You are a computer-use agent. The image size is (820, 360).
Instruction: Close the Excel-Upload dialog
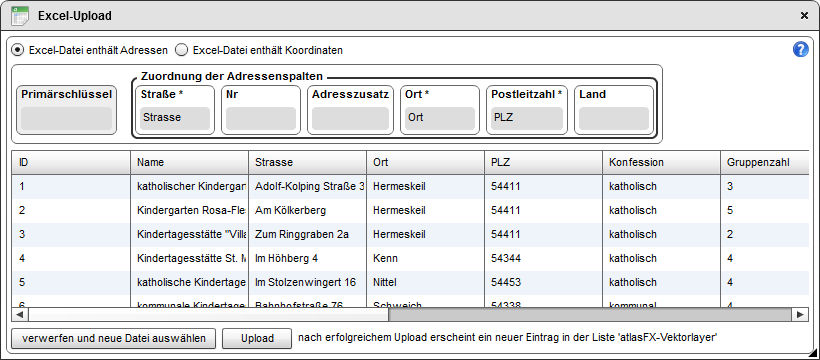coord(804,16)
